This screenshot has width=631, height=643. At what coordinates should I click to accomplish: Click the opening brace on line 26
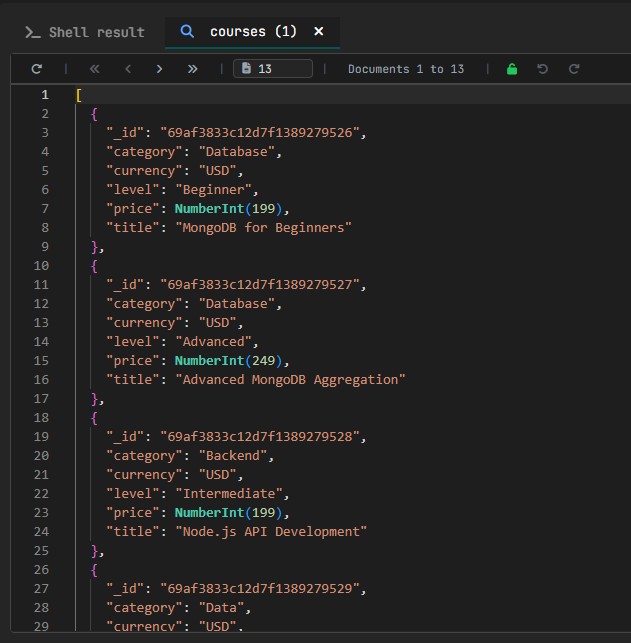point(94,570)
